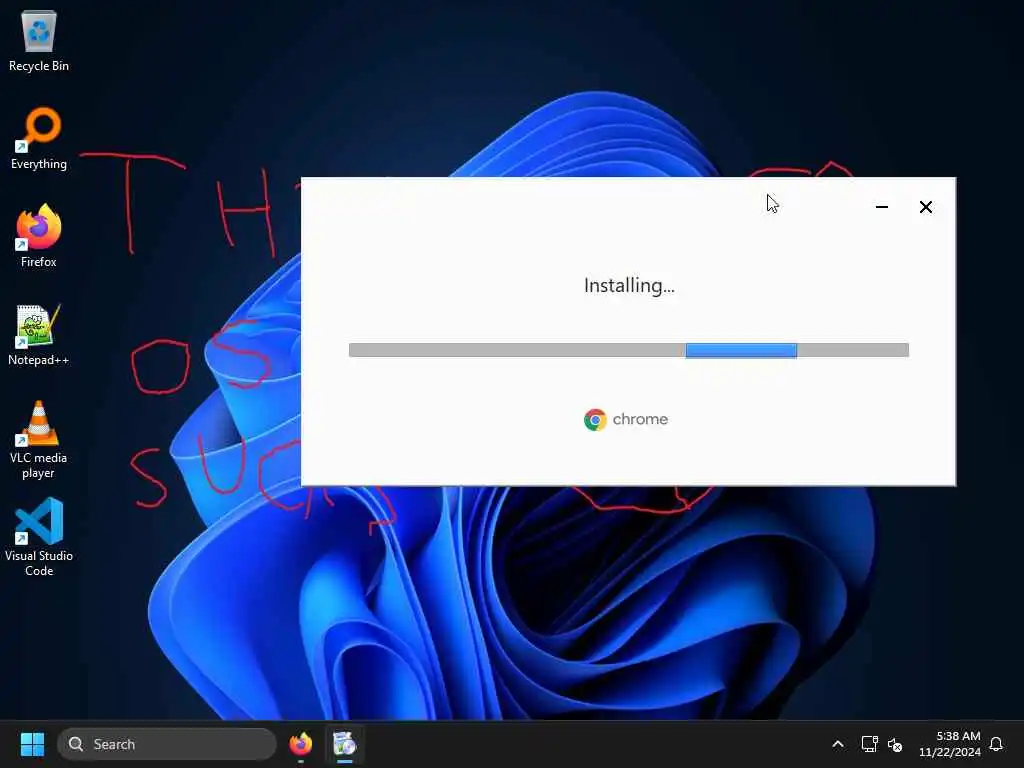Select the Everything search desktop shortcut
This screenshot has height=768, width=1024.
(39, 138)
